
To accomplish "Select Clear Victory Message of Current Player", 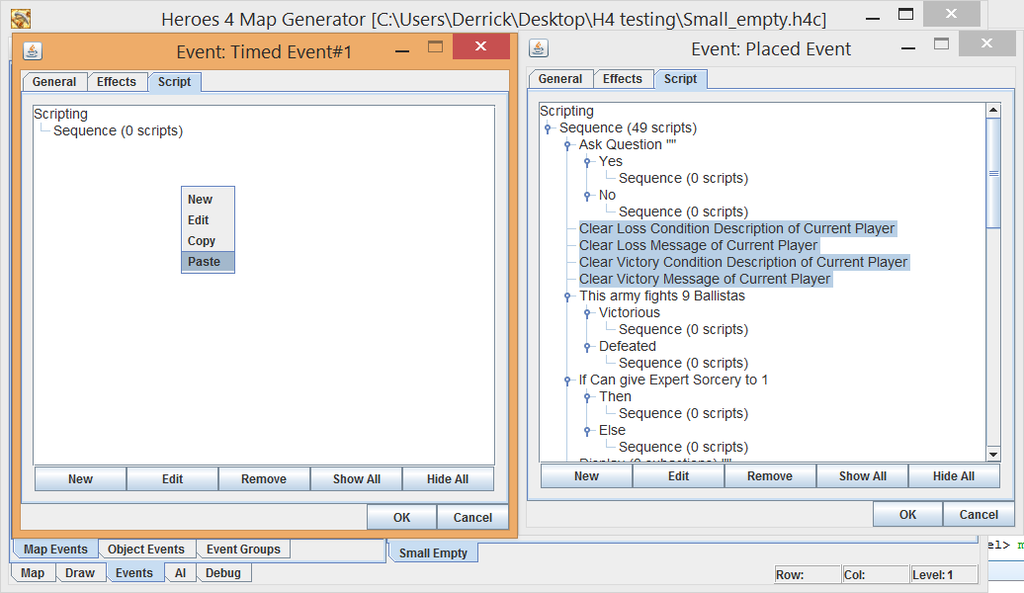I will click(x=705, y=280).
